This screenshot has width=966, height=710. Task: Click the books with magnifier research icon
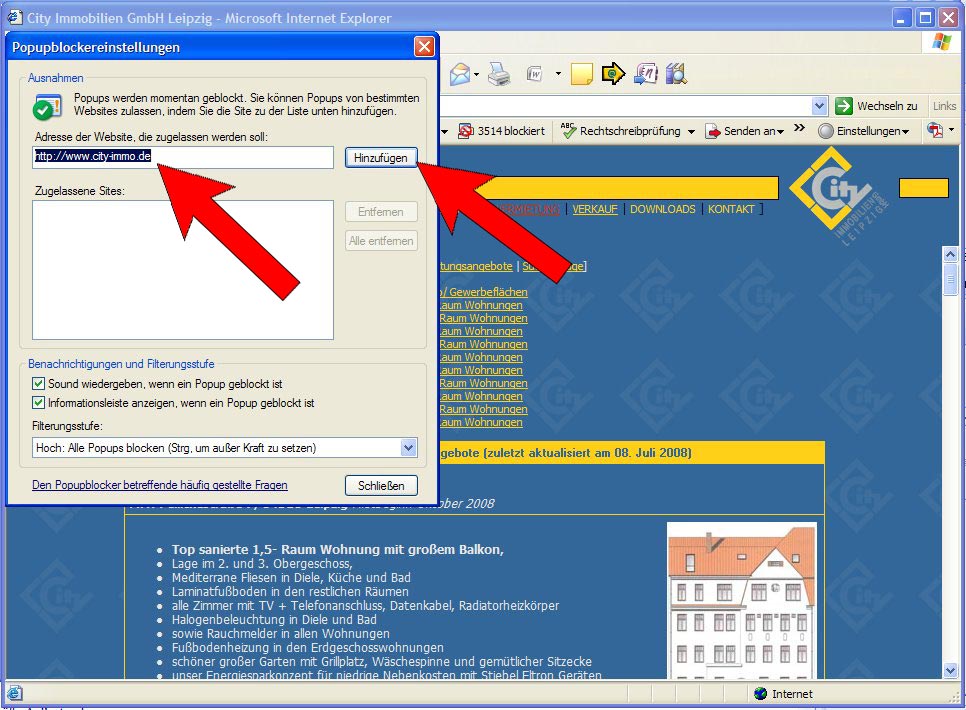tap(676, 74)
